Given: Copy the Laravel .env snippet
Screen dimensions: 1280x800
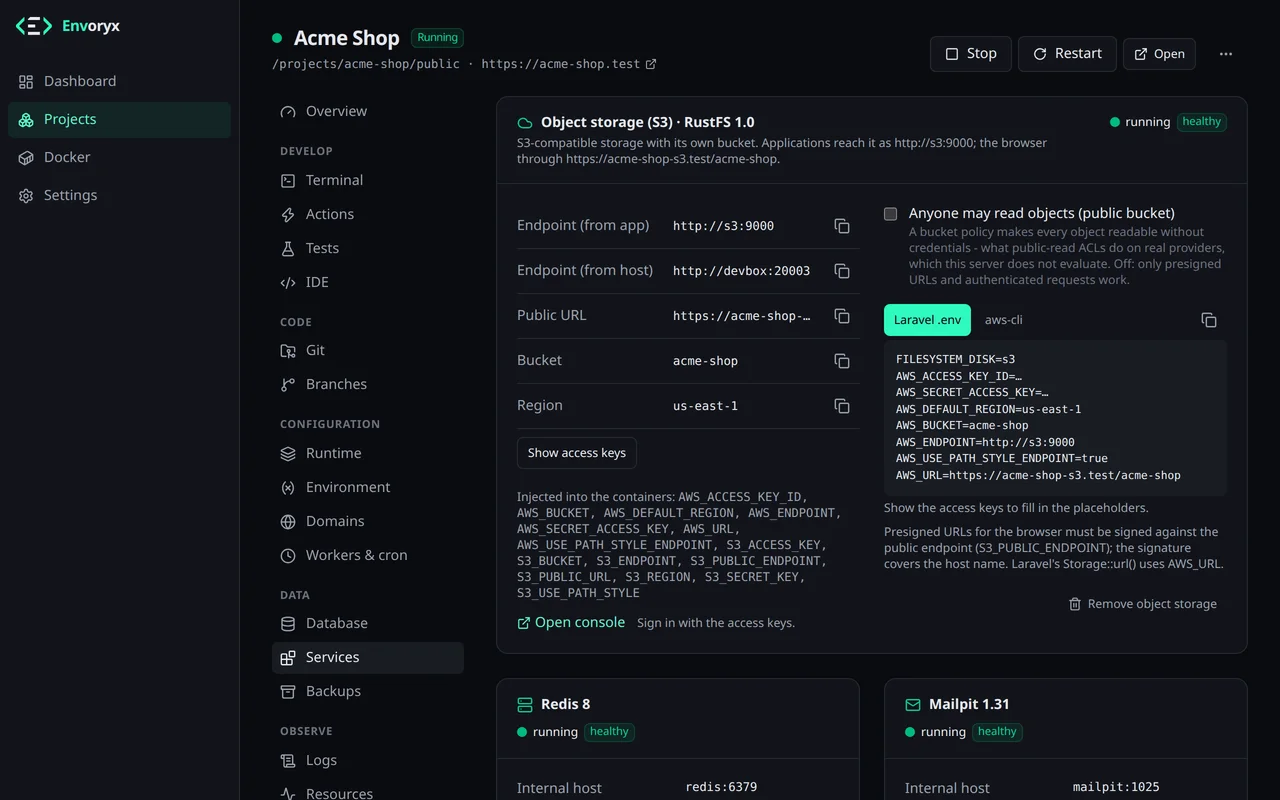Looking at the screenshot, I should click(1209, 320).
